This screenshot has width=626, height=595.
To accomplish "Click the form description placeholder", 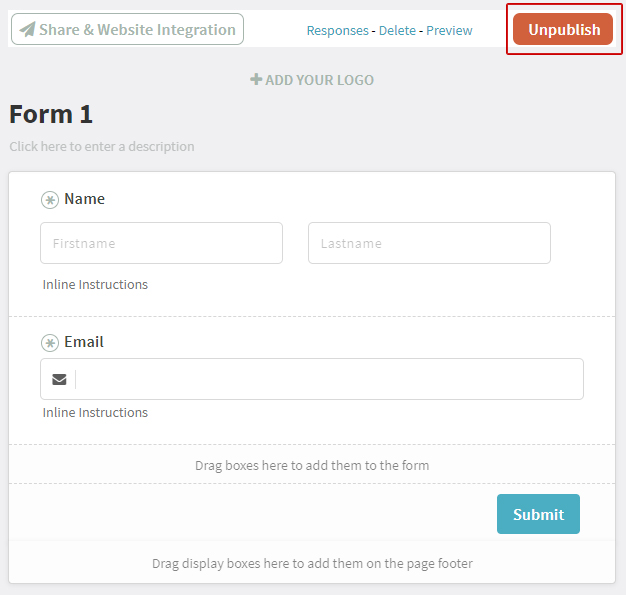I will [102, 147].
